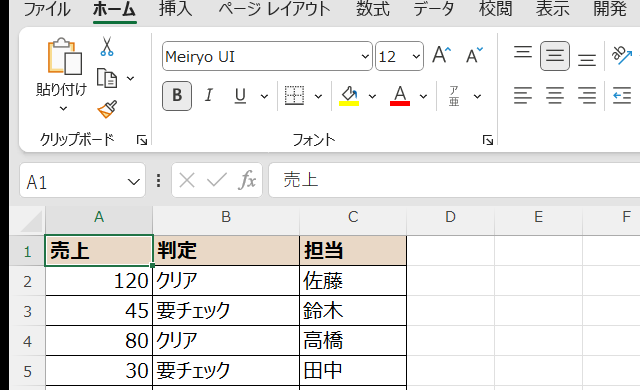Select column D header
640x390 pixels.
point(451,217)
